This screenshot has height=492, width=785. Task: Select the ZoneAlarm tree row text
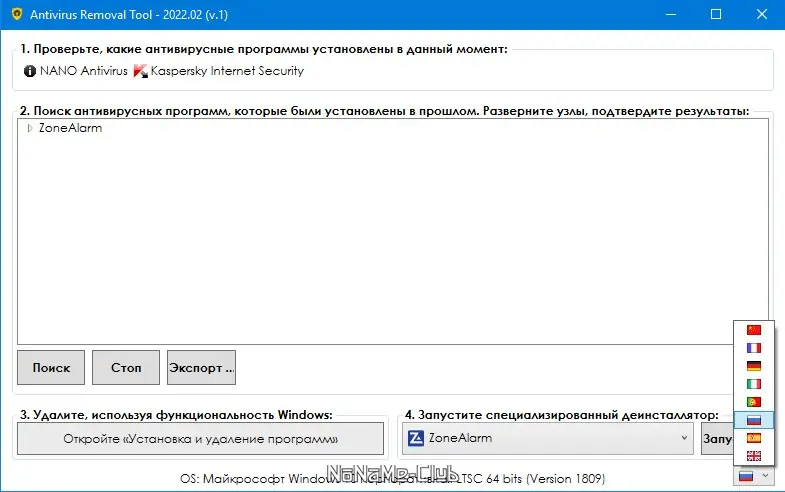[x=71, y=128]
